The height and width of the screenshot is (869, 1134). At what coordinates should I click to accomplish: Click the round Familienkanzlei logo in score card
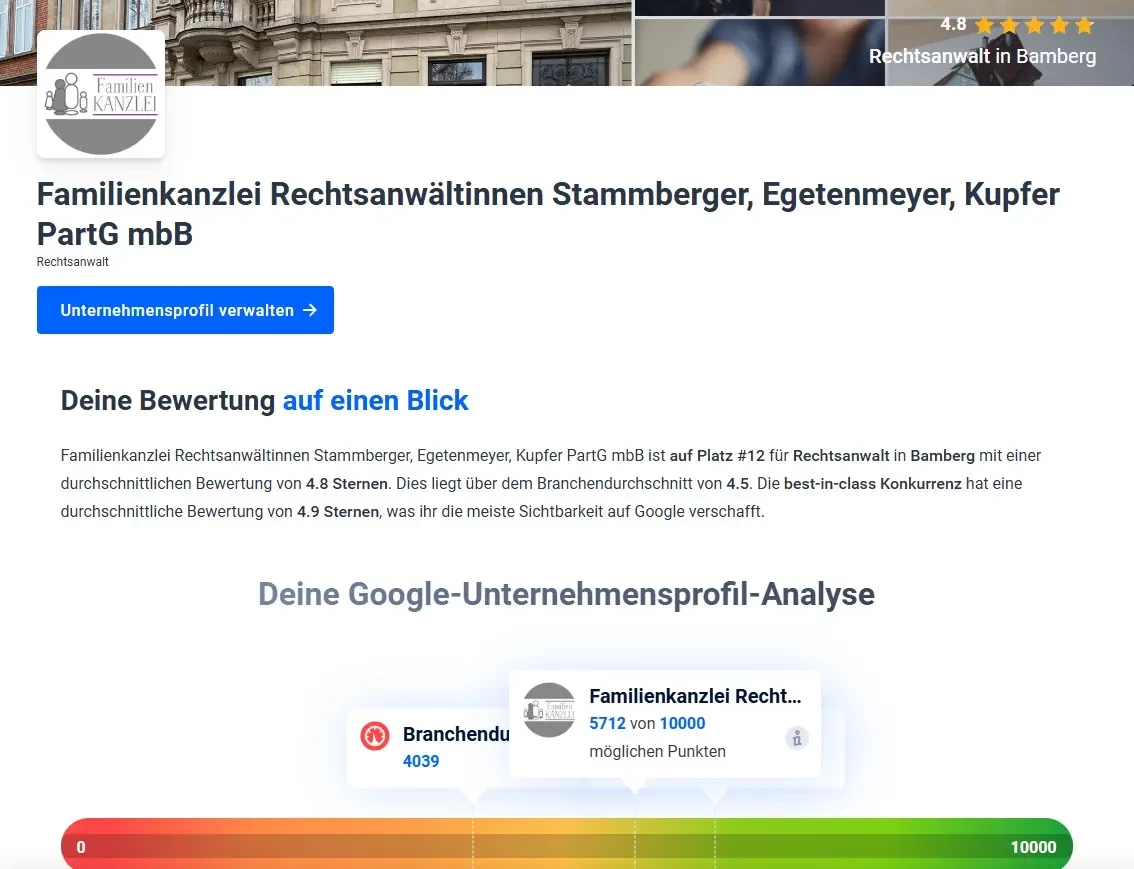(549, 710)
